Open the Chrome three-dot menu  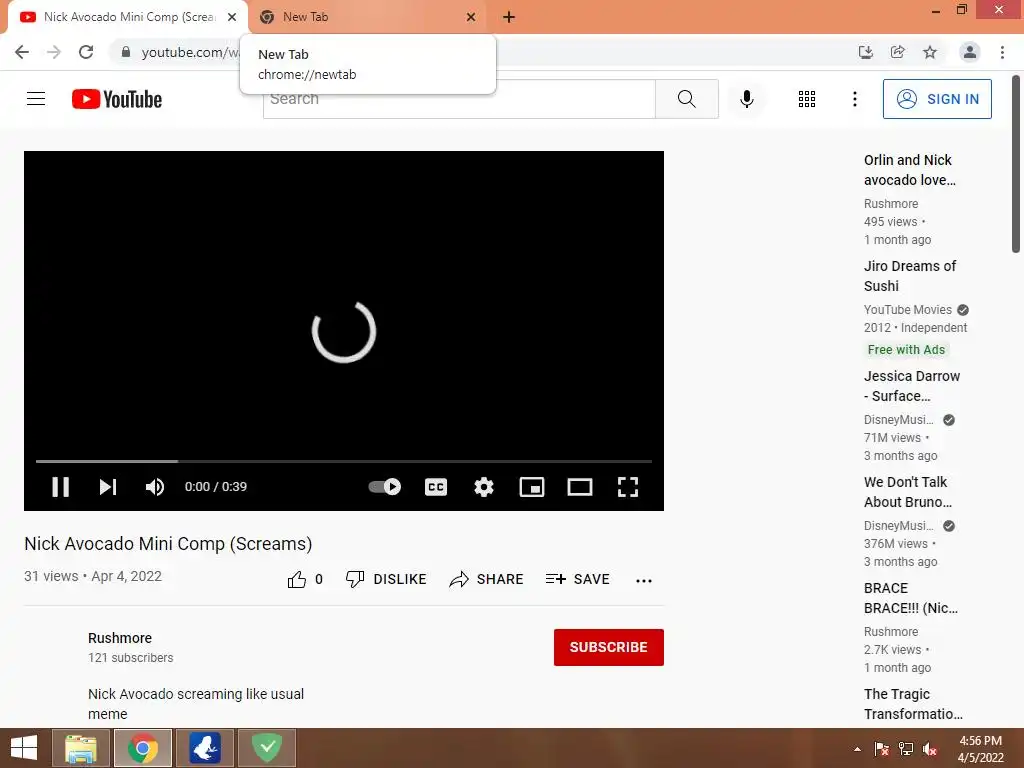pos(1002,52)
